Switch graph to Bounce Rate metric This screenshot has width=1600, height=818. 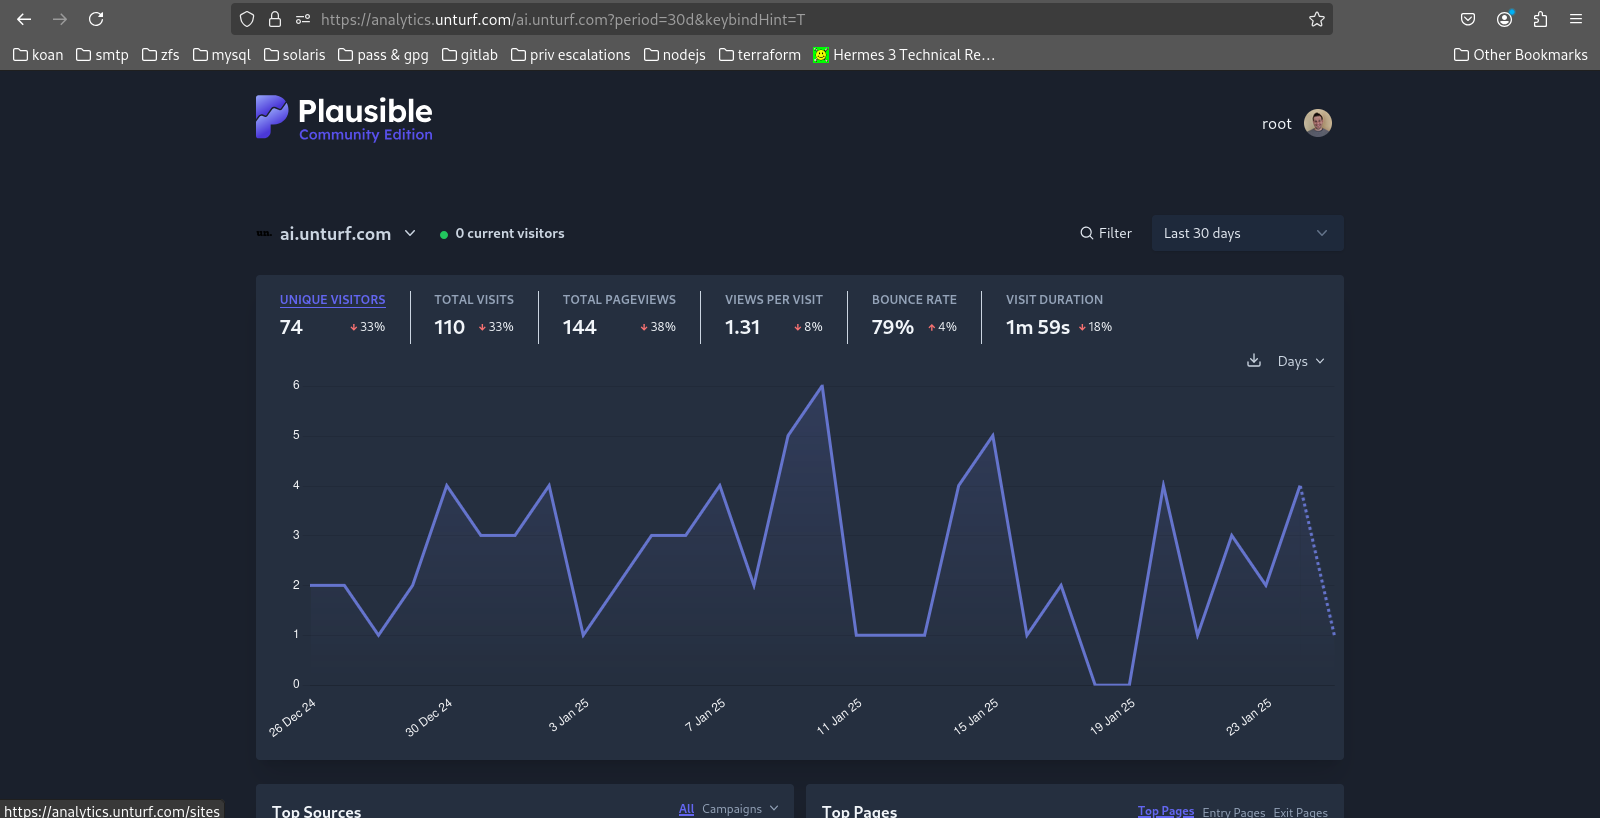point(913,299)
